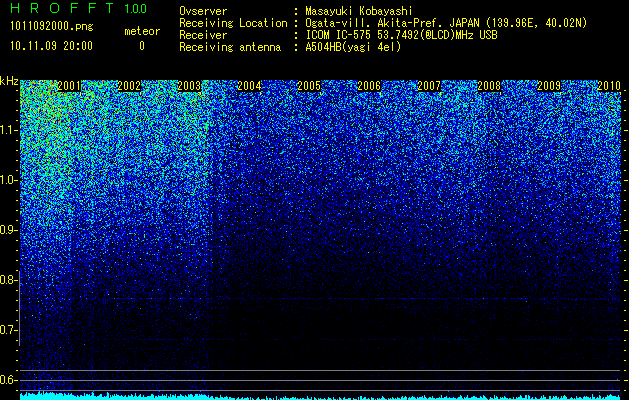Screen dimensions: 629x400
Task: Click the 2007 time marker
Action: click(x=429, y=86)
